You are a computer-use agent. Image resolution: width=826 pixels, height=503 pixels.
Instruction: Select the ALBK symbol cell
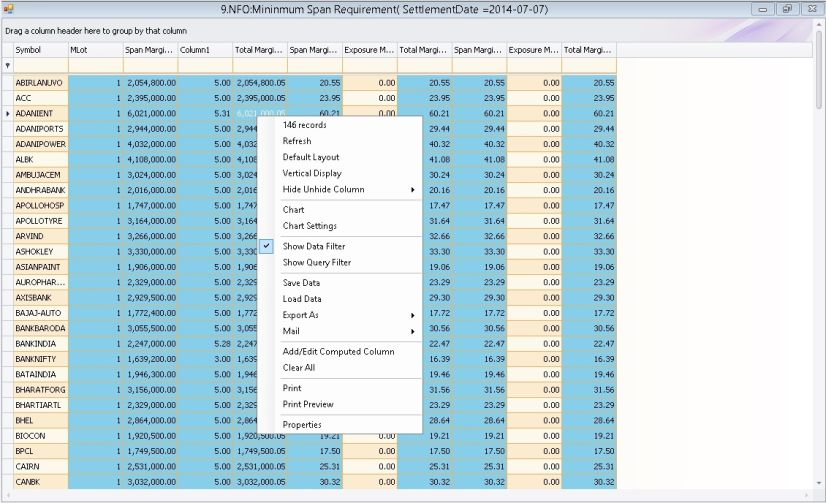[x=41, y=159]
